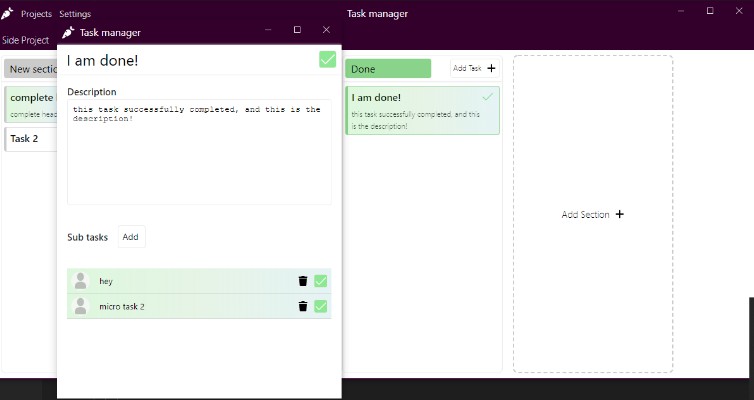
Task: Maximize the task detail dialog window
Action: click(x=297, y=31)
